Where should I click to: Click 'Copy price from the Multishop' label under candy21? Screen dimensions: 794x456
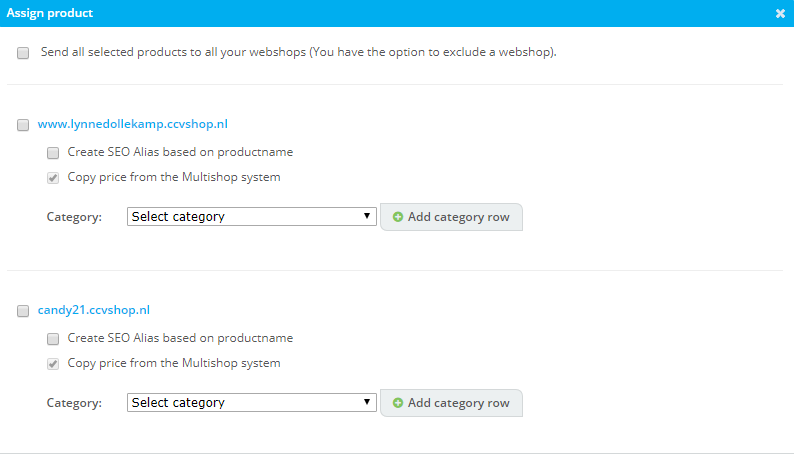tap(174, 363)
